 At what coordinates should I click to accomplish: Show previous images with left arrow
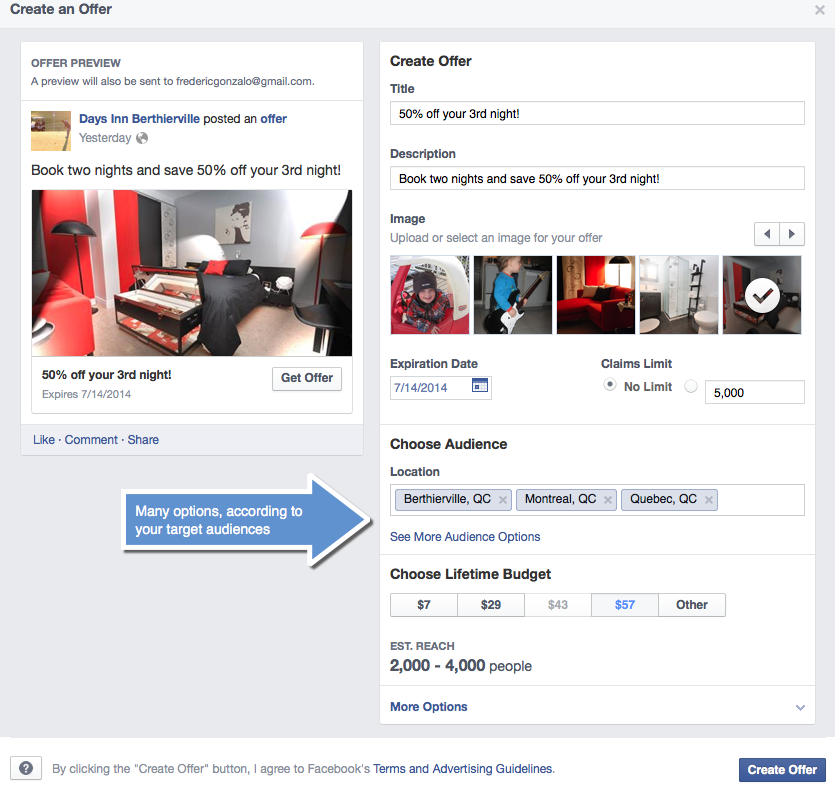[x=767, y=234]
